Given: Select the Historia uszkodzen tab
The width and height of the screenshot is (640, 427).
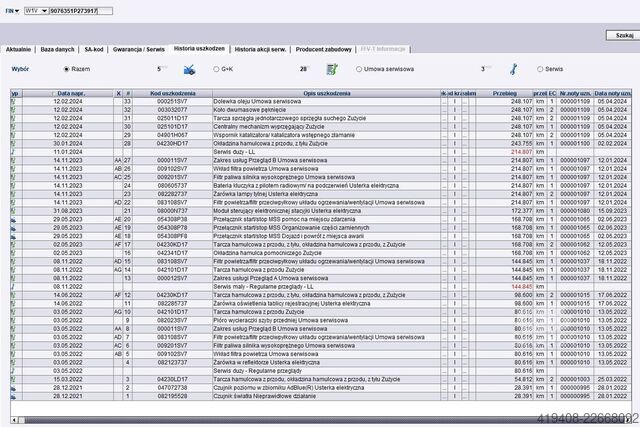Looking at the screenshot, I should (199, 49).
